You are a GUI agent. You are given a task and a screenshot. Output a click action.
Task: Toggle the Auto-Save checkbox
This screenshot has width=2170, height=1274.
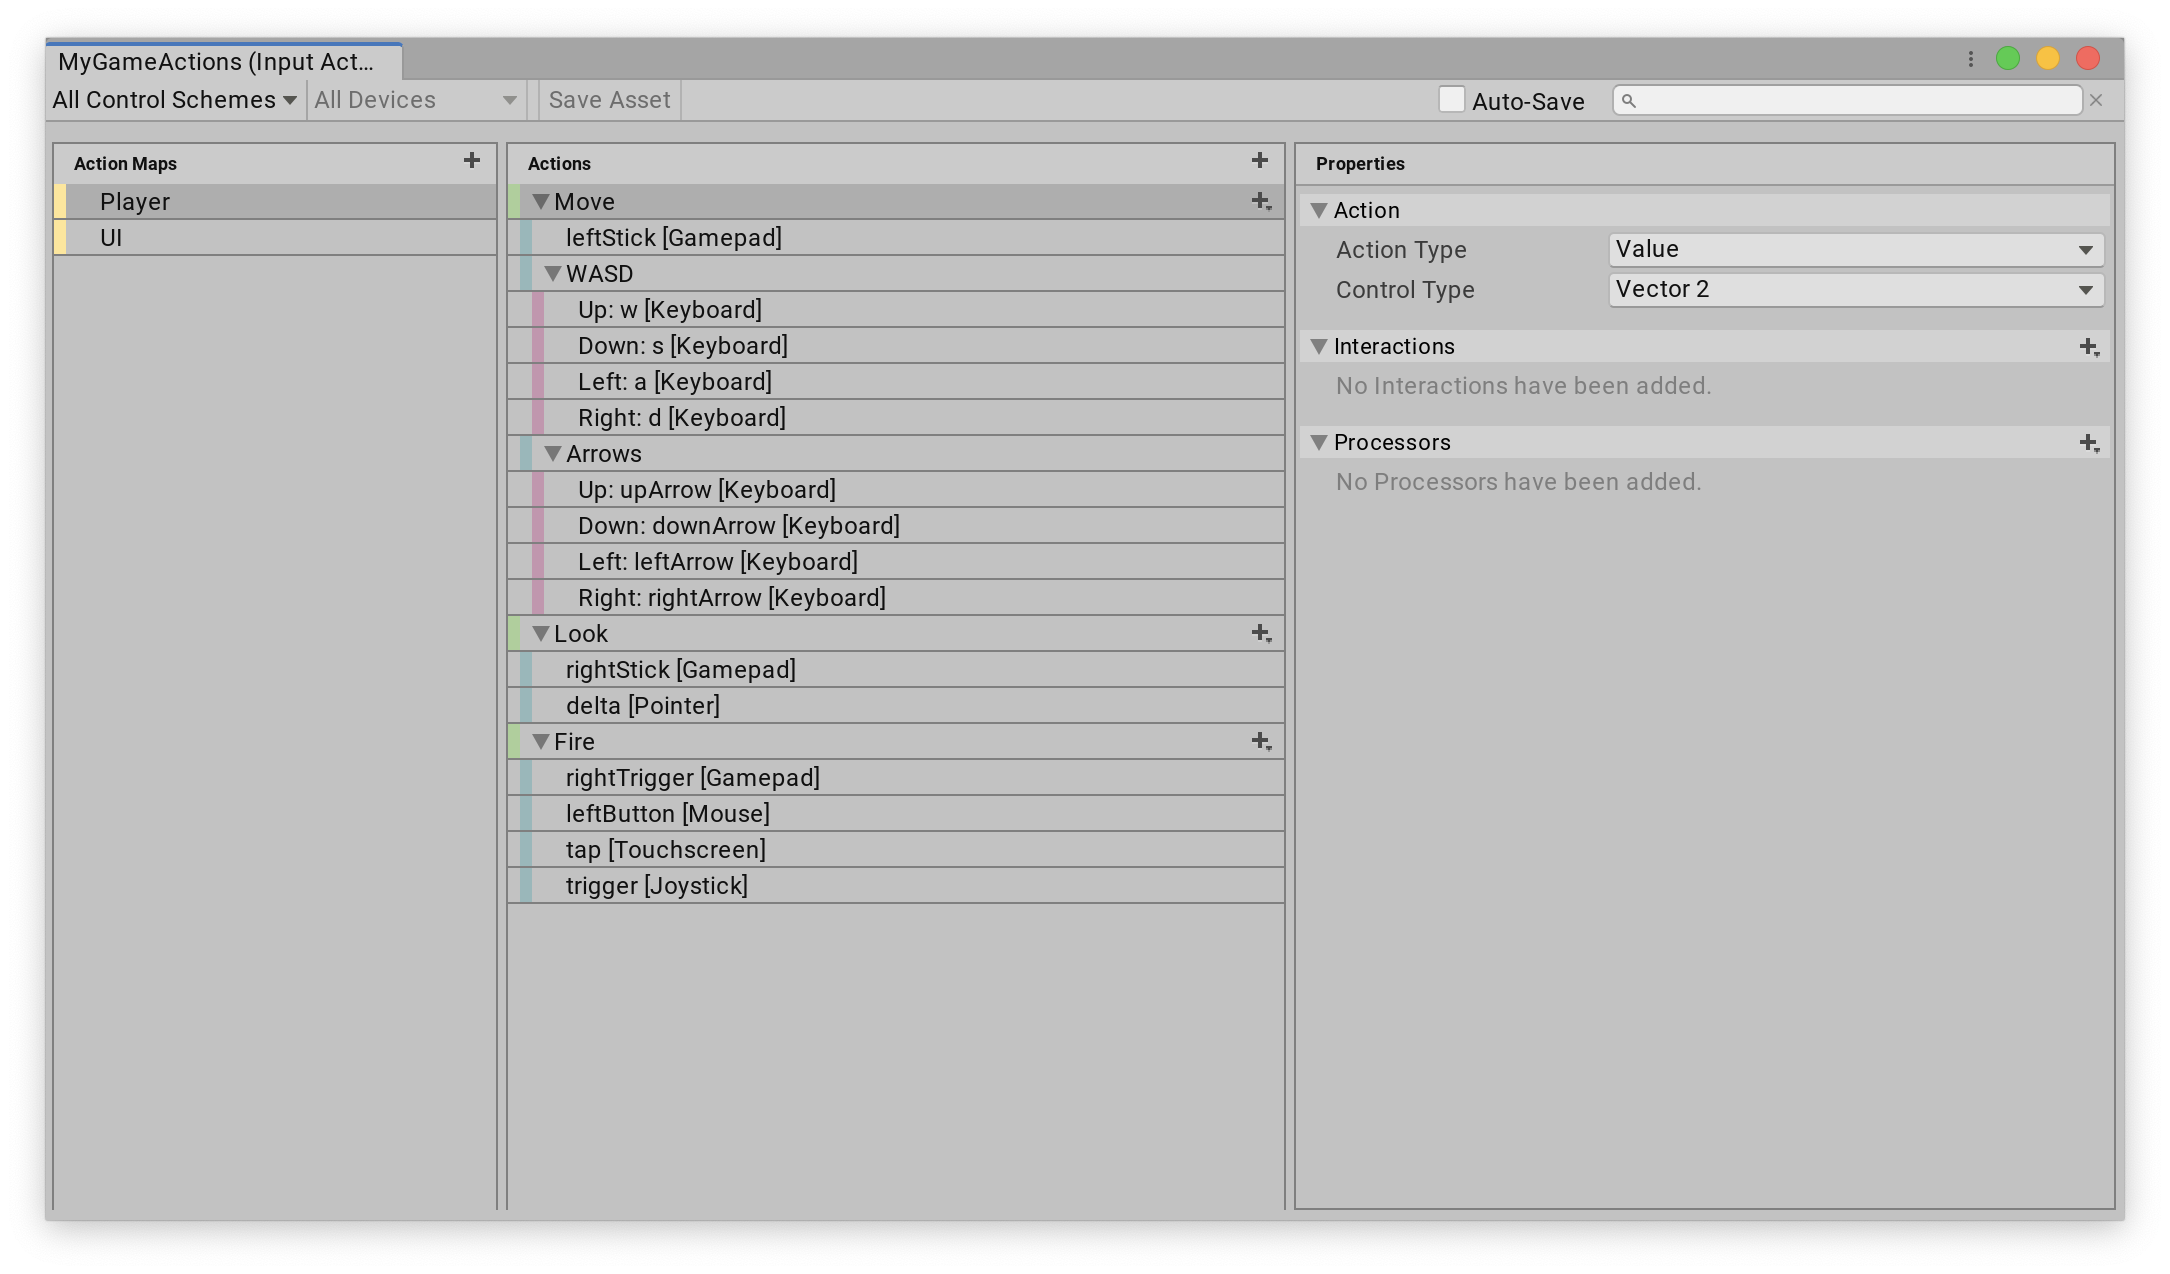(x=1450, y=100)
